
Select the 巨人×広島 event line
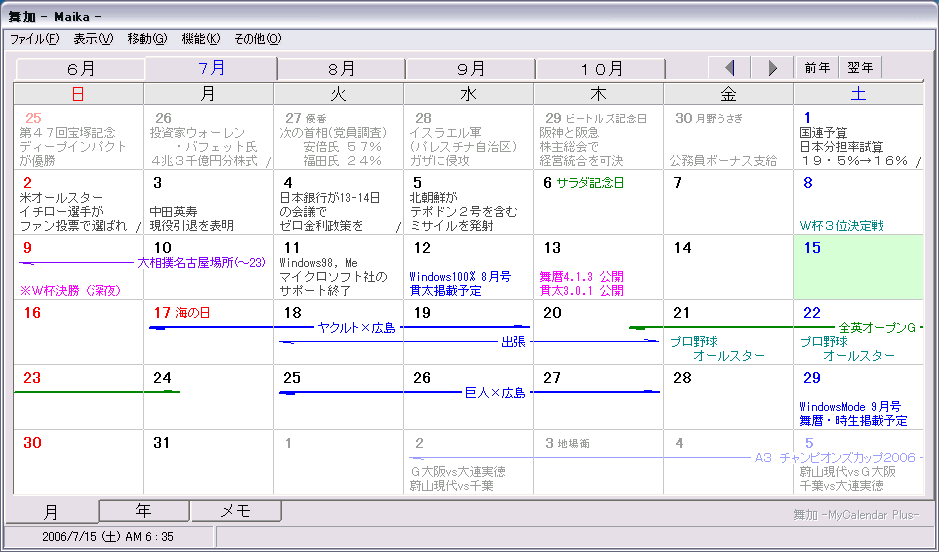[495, 394]
